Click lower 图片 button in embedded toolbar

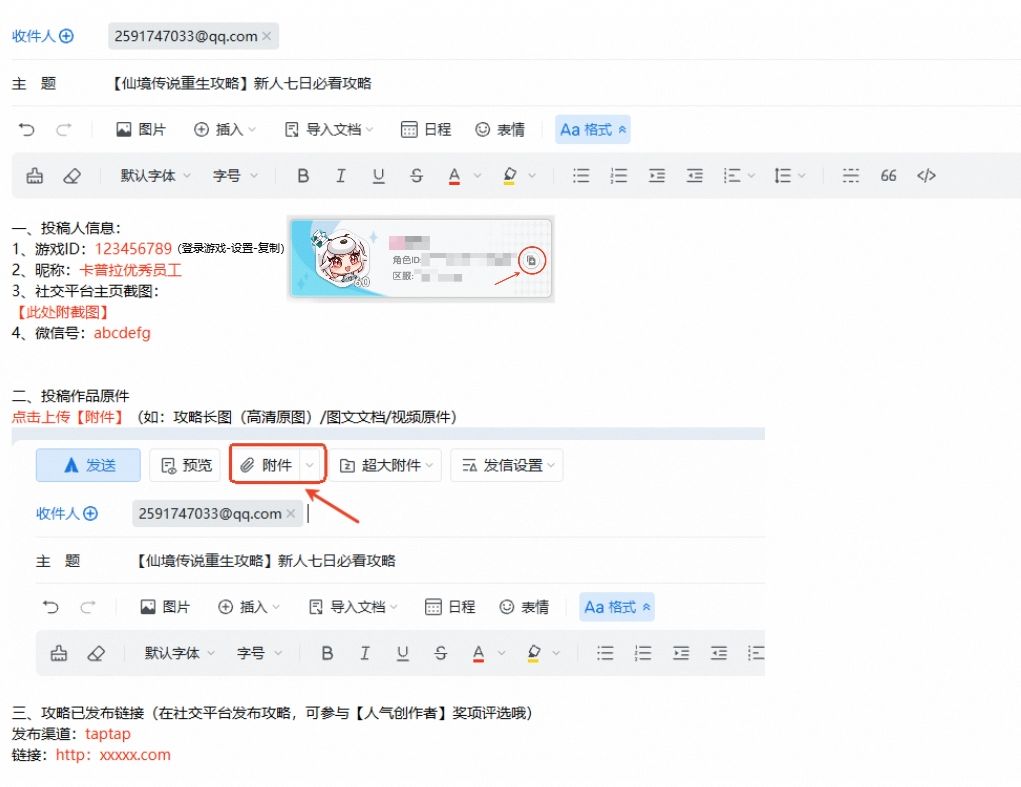coord(165,607)
